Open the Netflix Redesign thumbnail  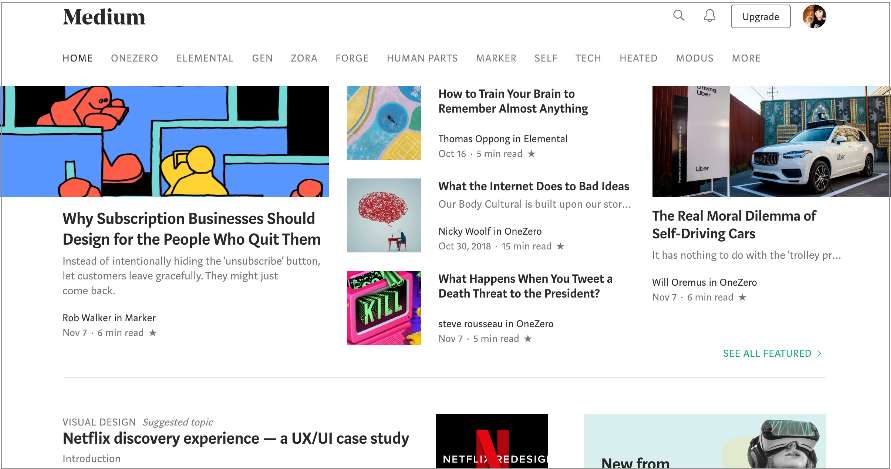[x=492, y=441]
